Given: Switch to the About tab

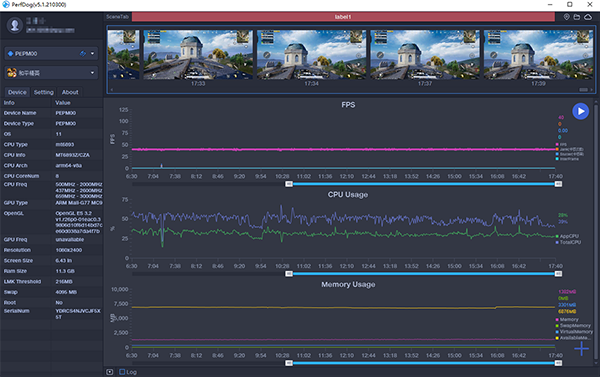Looking at the screenshot, I should (x=70, y=92).
